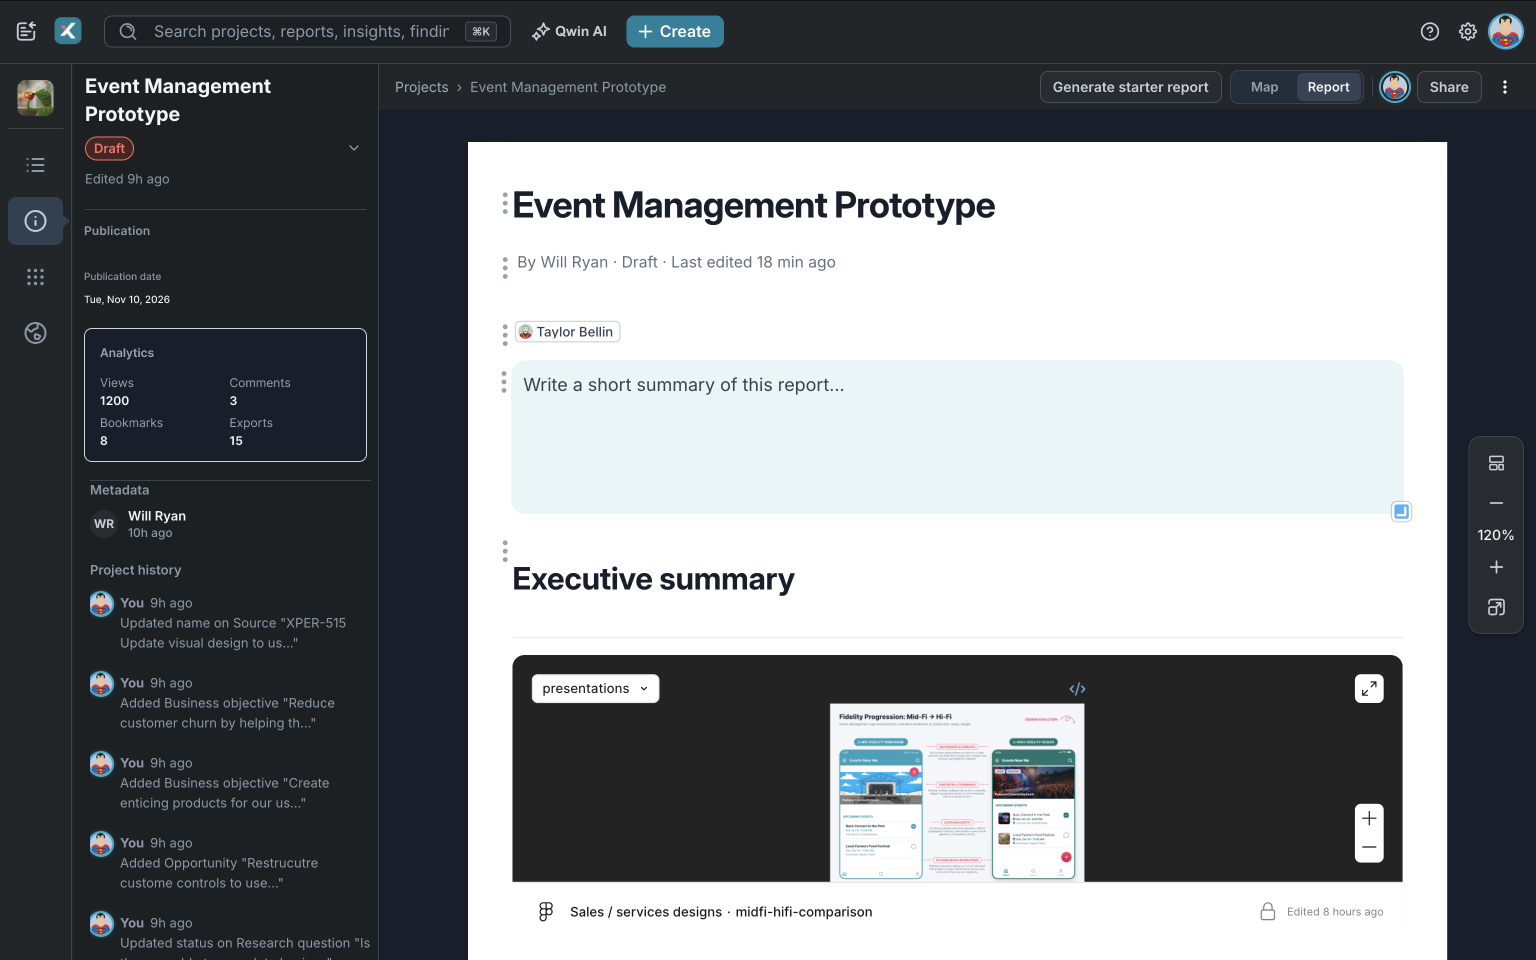
Task: Click the collaborator avatar beside Share
Action: pyautogui.click(x=1395, y=87)
